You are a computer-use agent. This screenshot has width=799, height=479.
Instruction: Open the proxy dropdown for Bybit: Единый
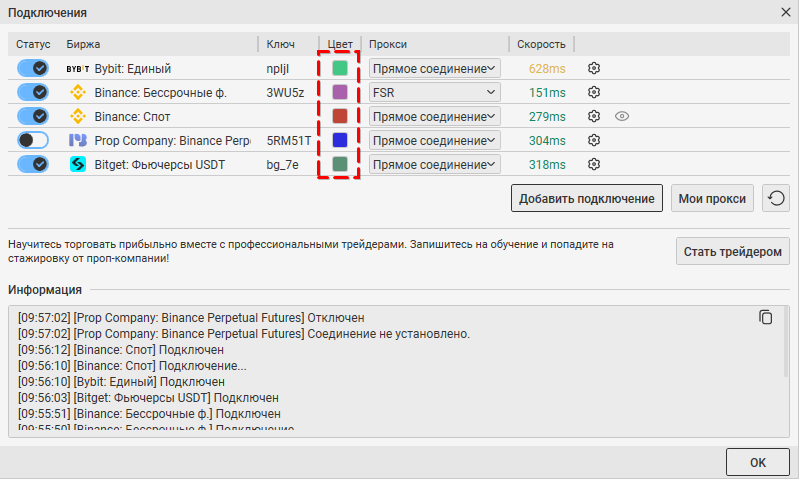pyautogui.click(x=435, y=68)
